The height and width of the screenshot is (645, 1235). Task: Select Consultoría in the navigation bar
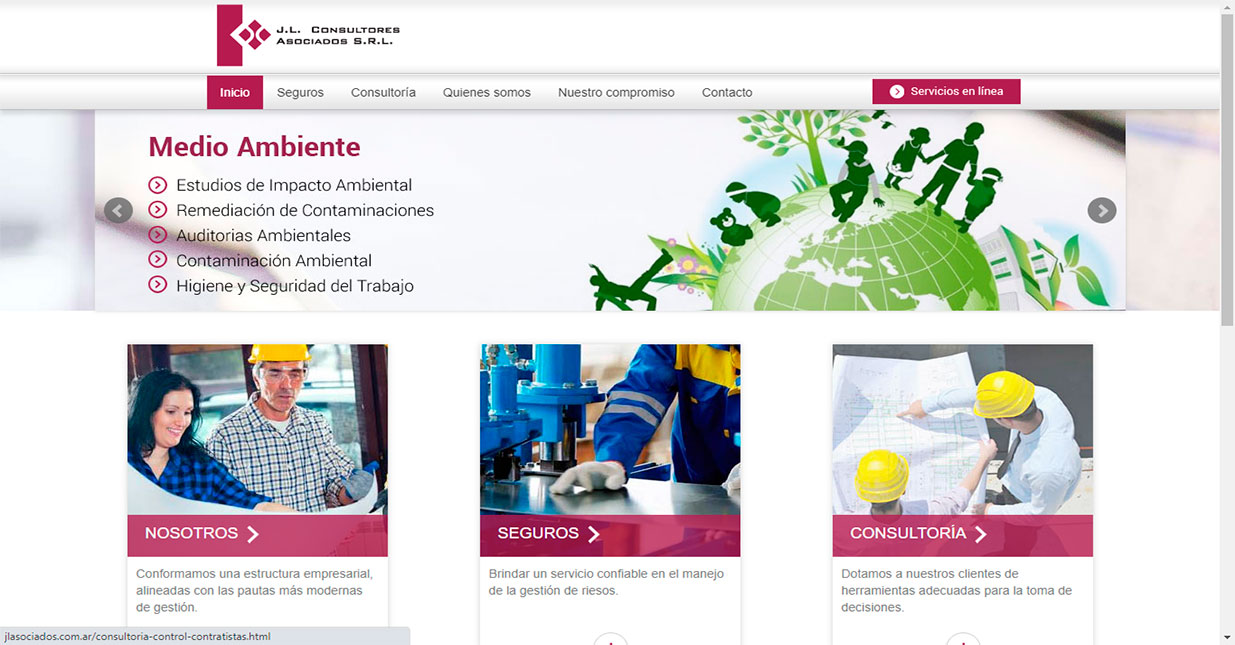[x=383, y=92]
